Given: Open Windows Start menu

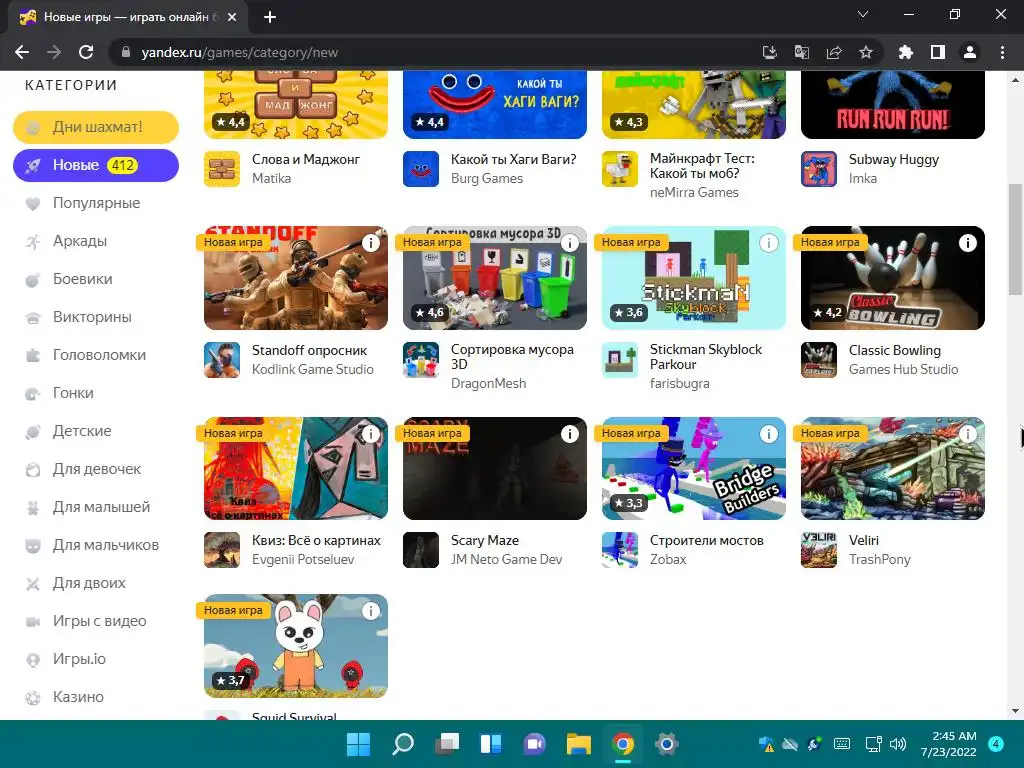Looking at the screenshot, I should (x=359, y=744).
